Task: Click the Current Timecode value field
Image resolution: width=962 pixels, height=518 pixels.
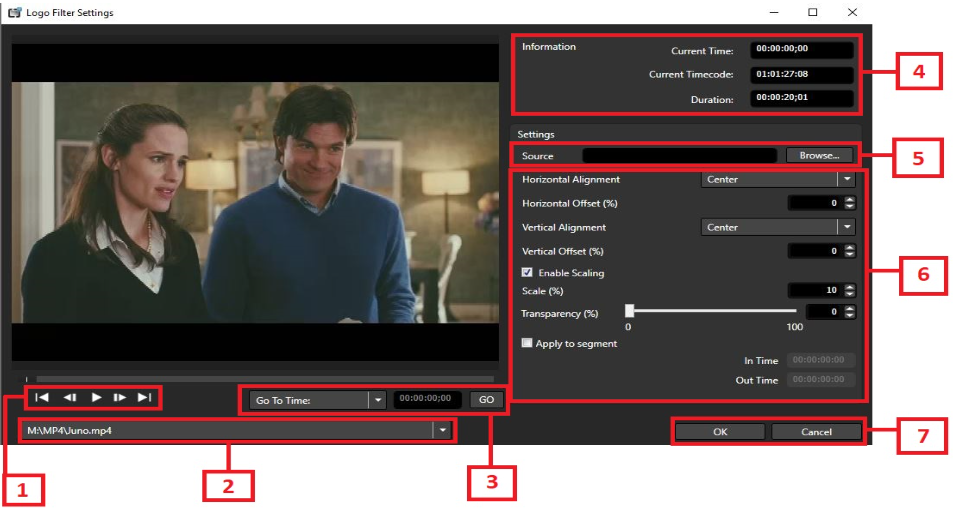Action: (801, 74)
